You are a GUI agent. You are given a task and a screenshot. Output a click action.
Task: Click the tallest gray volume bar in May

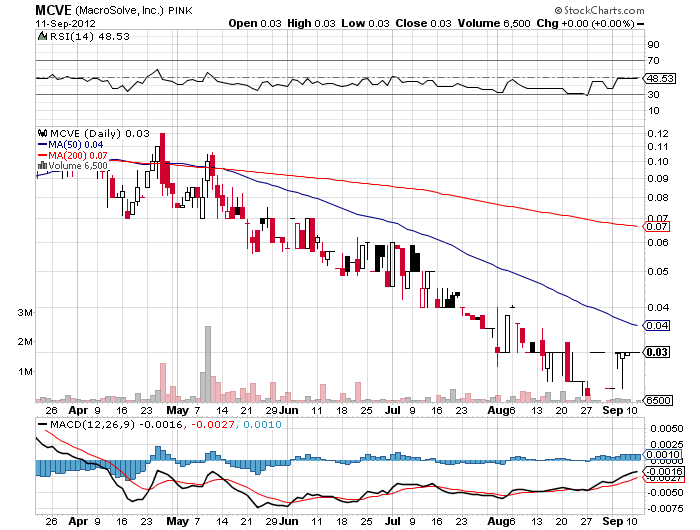(208, 364)
